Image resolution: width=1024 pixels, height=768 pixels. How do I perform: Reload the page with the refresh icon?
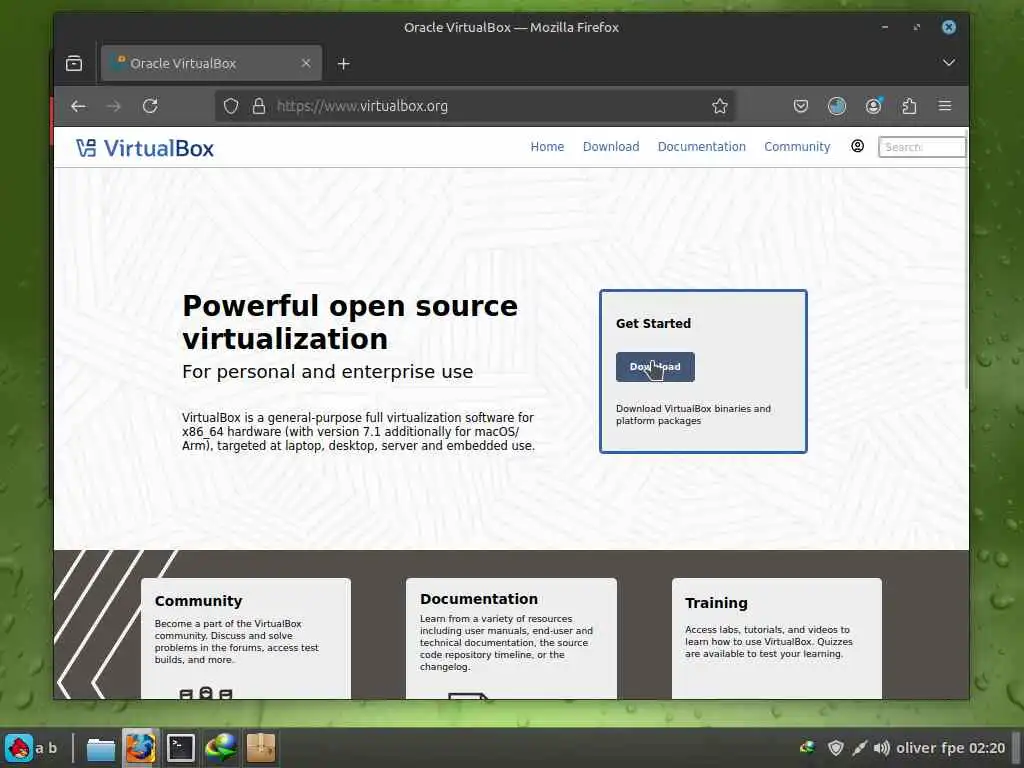[150, 106]
